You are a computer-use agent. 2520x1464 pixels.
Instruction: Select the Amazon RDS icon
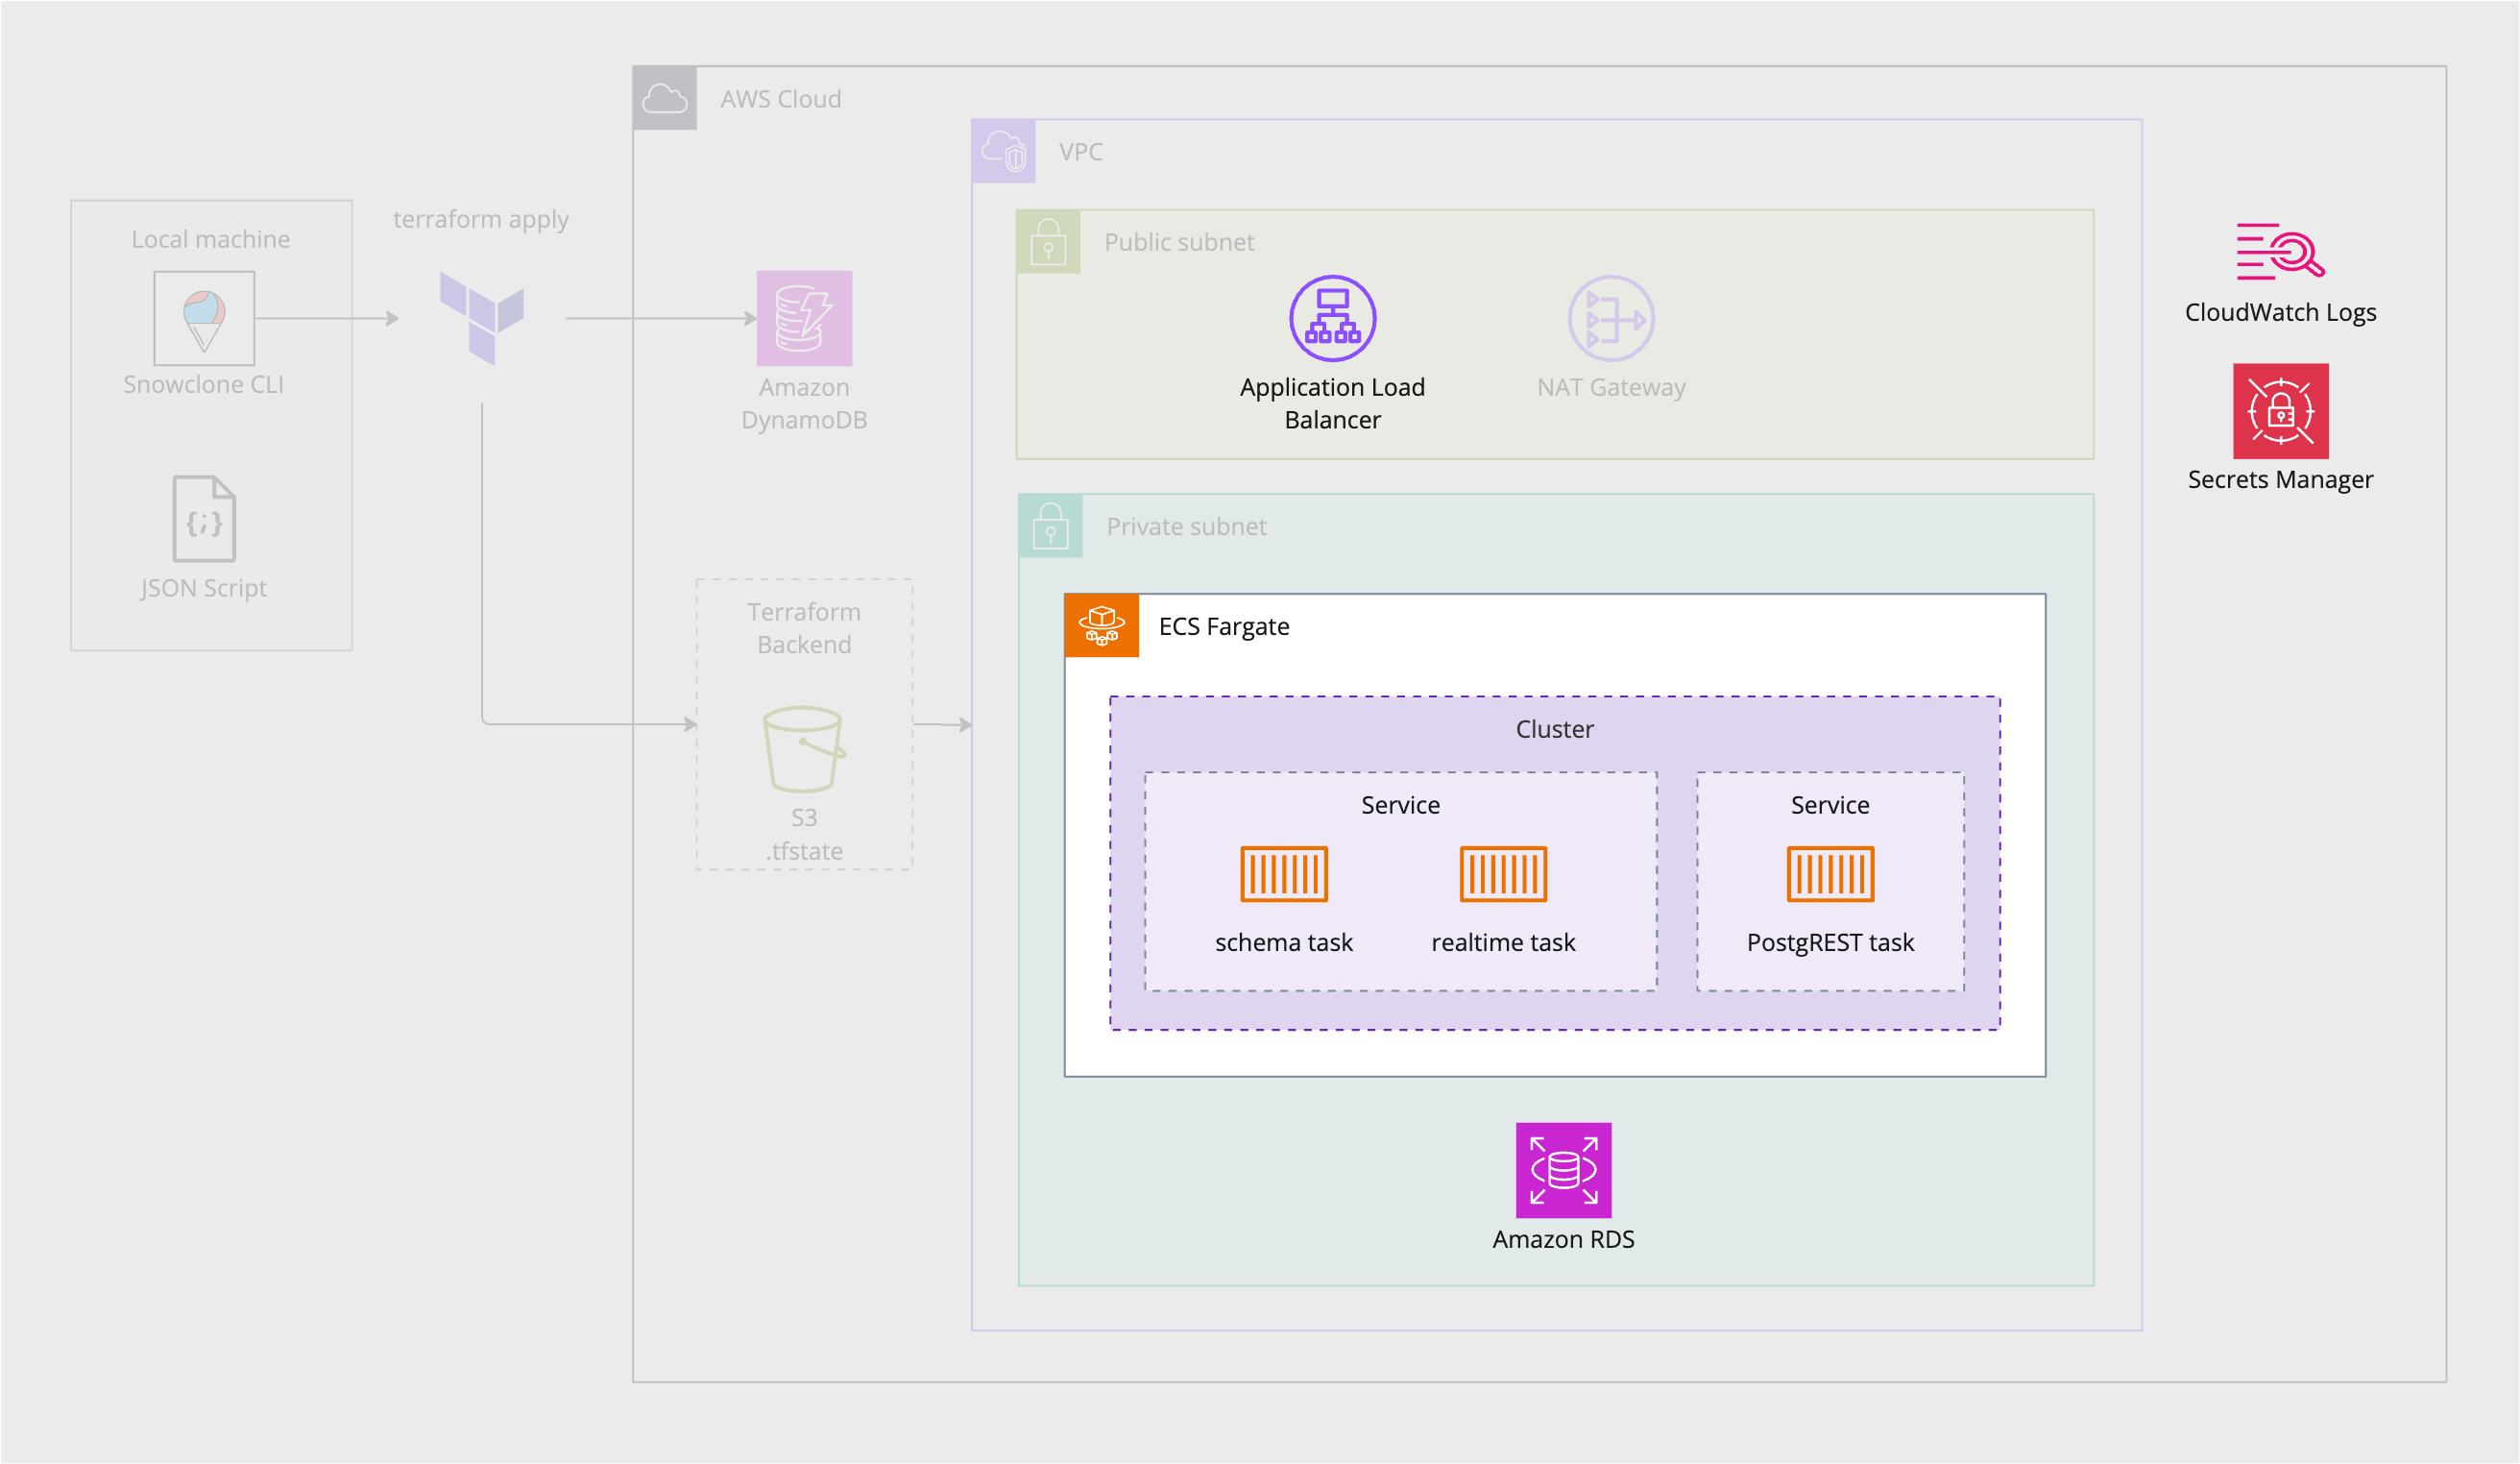coord(1563,1170)
